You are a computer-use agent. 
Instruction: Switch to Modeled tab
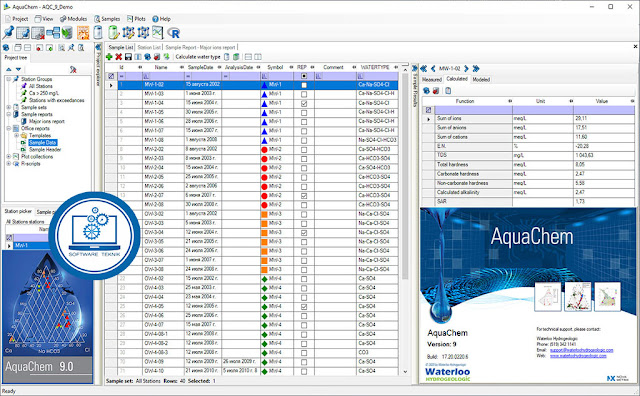pos(481,79)
